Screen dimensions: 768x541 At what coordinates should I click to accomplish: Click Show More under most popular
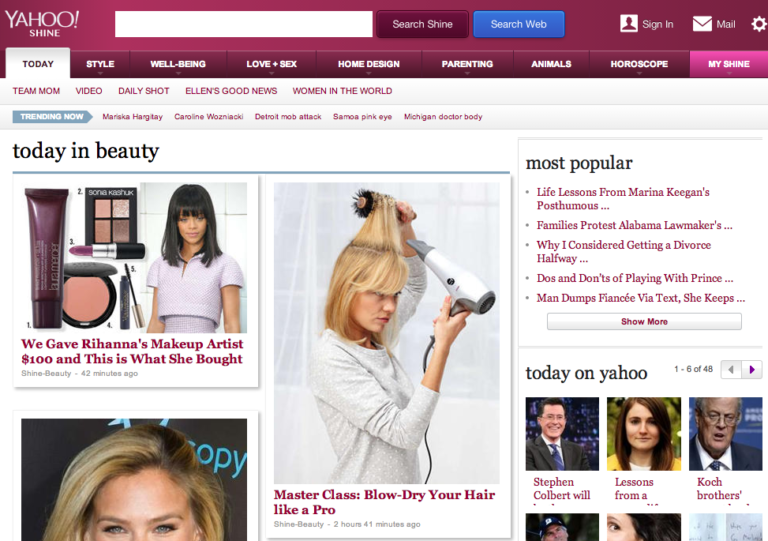point(644,322)
